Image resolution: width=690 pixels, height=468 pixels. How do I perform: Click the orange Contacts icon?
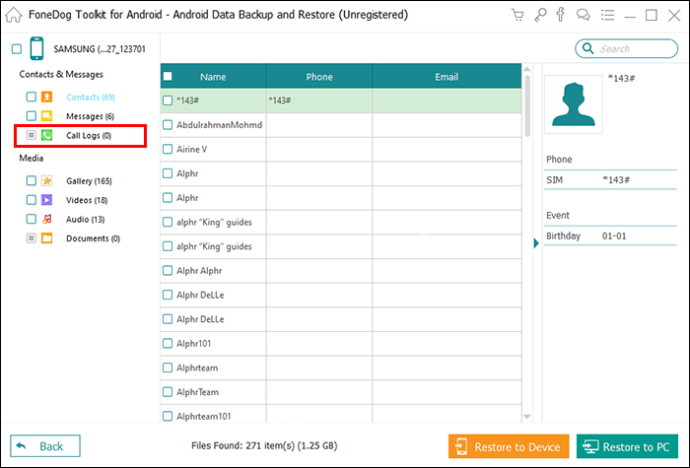[47, 97]
